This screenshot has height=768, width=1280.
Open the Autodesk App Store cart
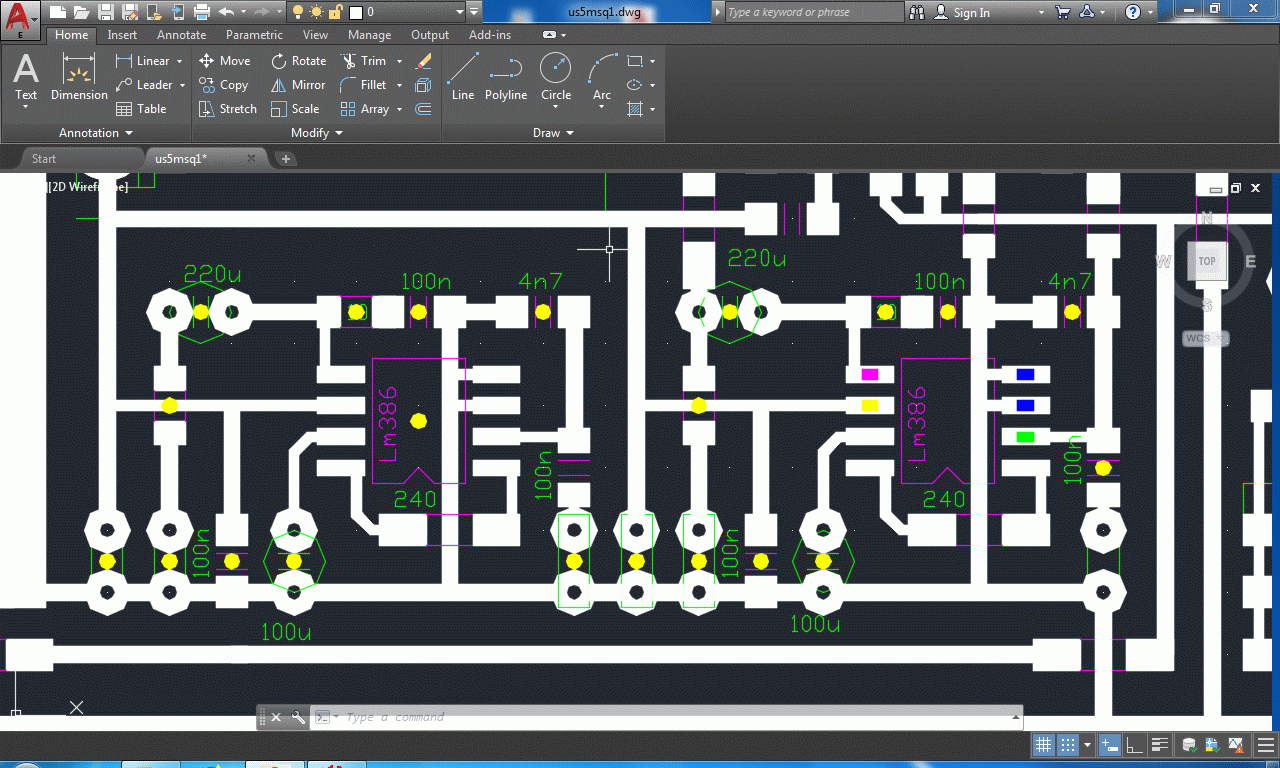pyautogui.click(x=1062, y=12)
